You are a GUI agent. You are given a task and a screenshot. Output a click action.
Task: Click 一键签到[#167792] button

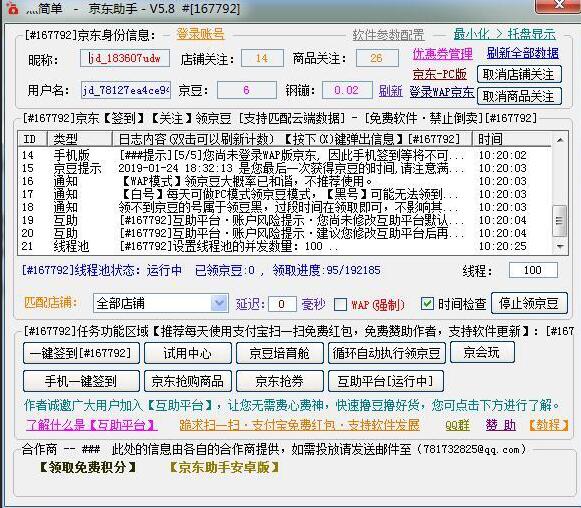(81, 353)
